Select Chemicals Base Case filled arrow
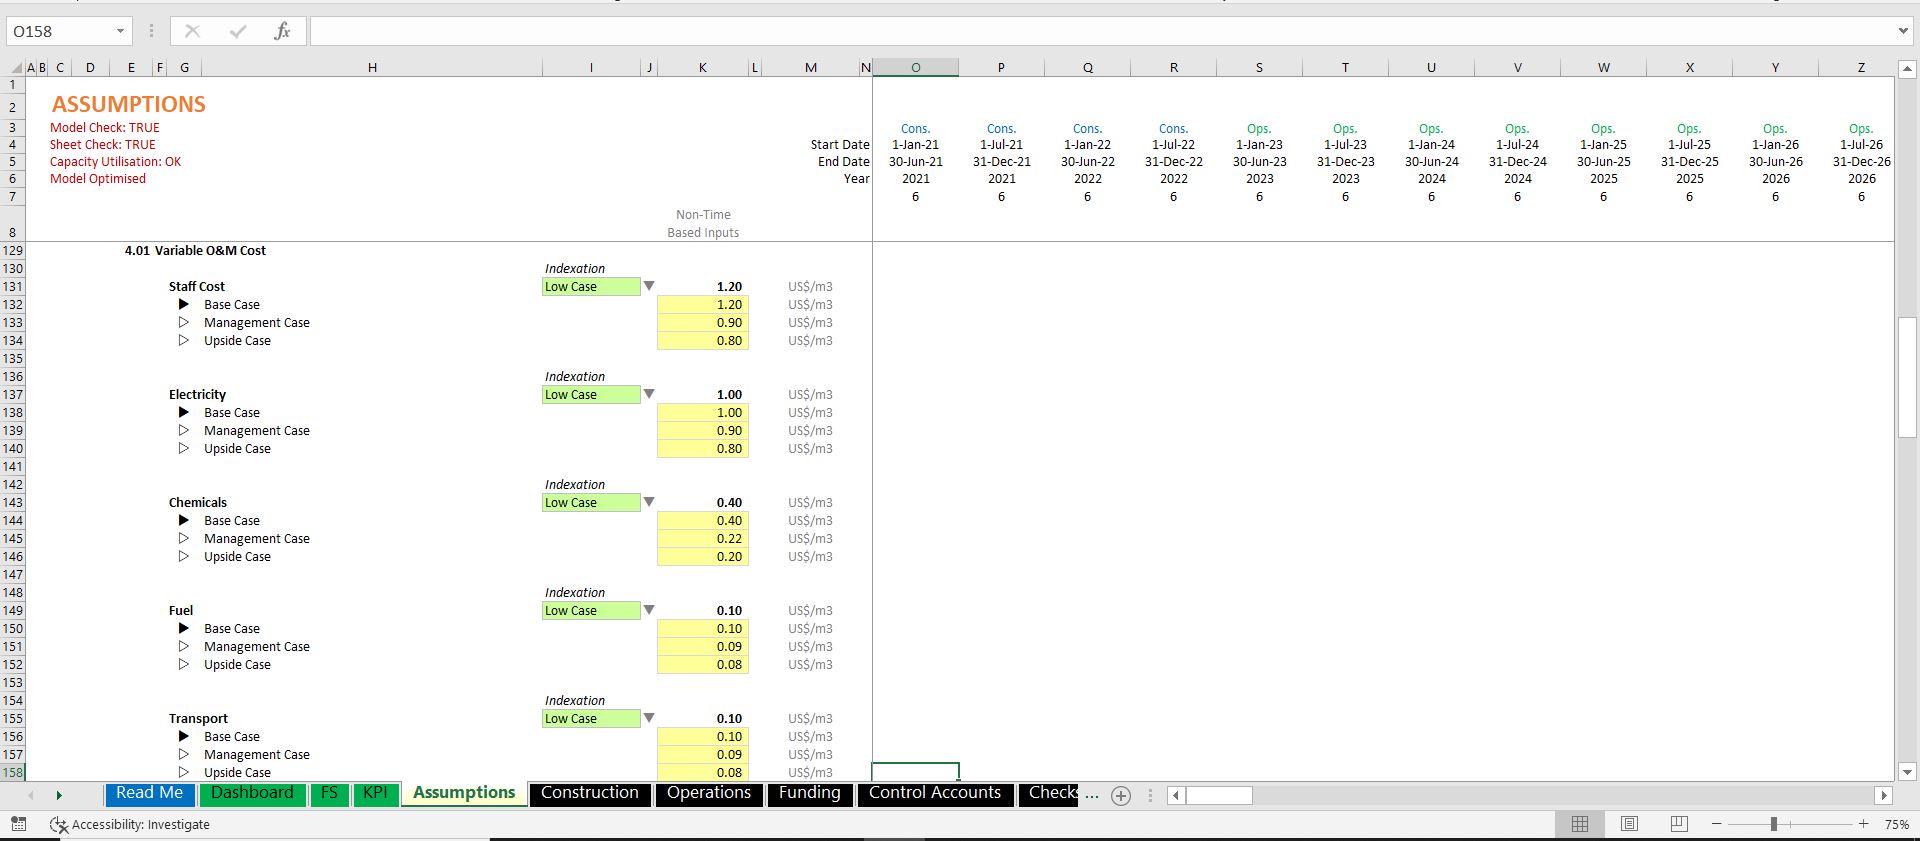This screenshot has height=841, width=1920. click(184, 520)
